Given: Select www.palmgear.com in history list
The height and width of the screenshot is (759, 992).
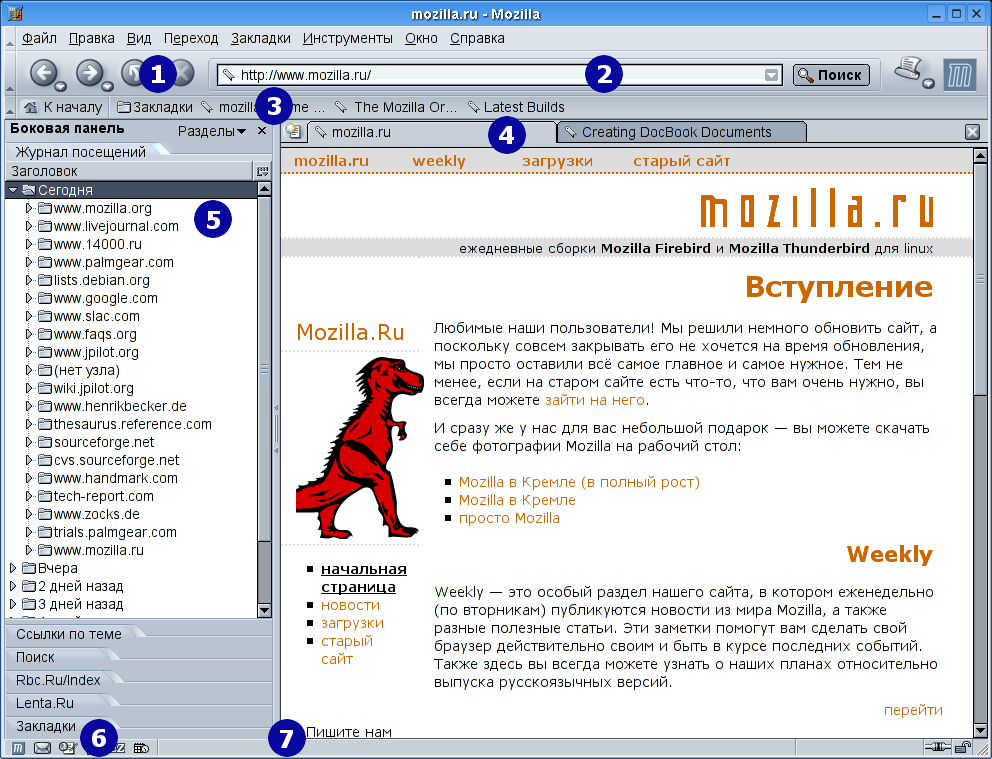Looking at the screenshot, I should [113, 262].
